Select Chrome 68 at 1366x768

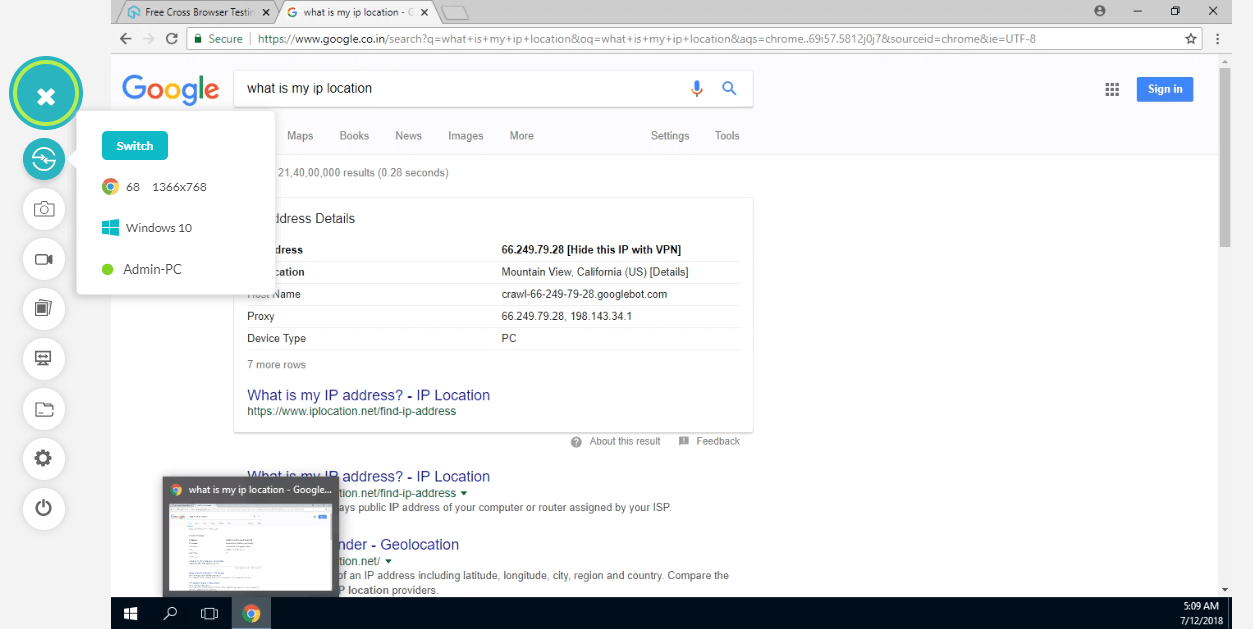[x=156, y=186]
